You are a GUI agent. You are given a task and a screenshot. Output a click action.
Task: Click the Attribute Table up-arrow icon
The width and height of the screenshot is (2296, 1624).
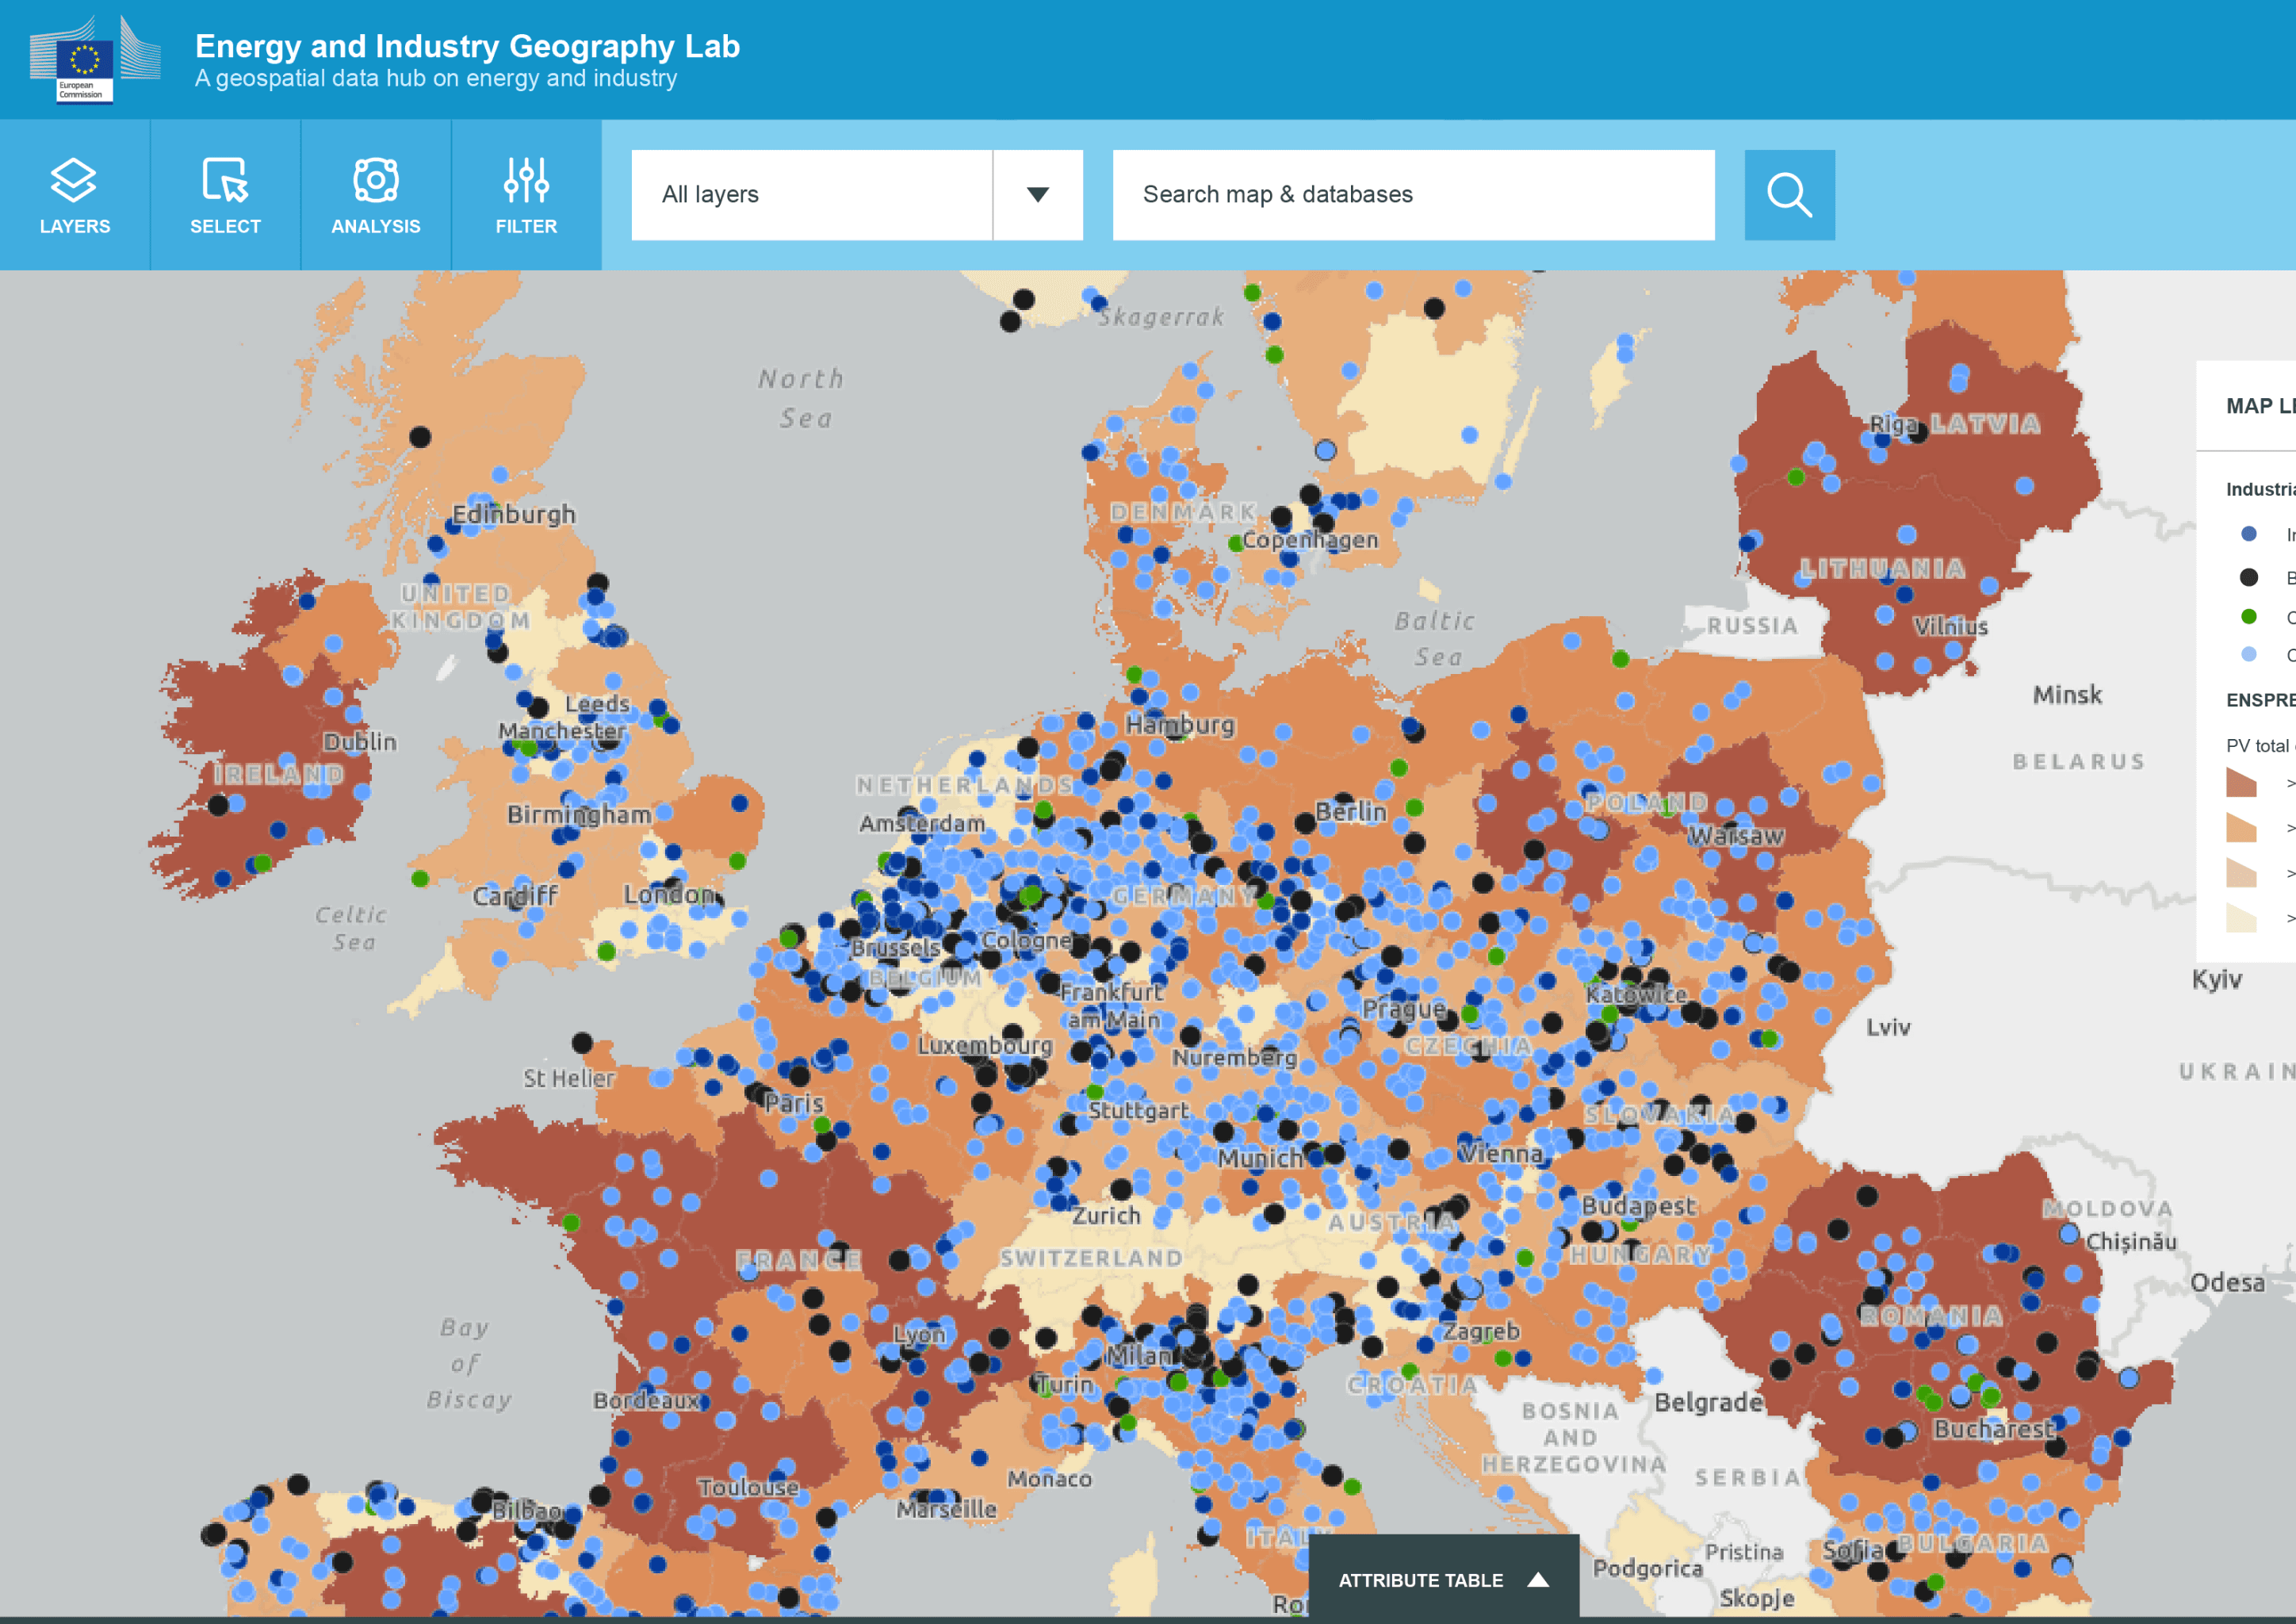point(1538,1580)
